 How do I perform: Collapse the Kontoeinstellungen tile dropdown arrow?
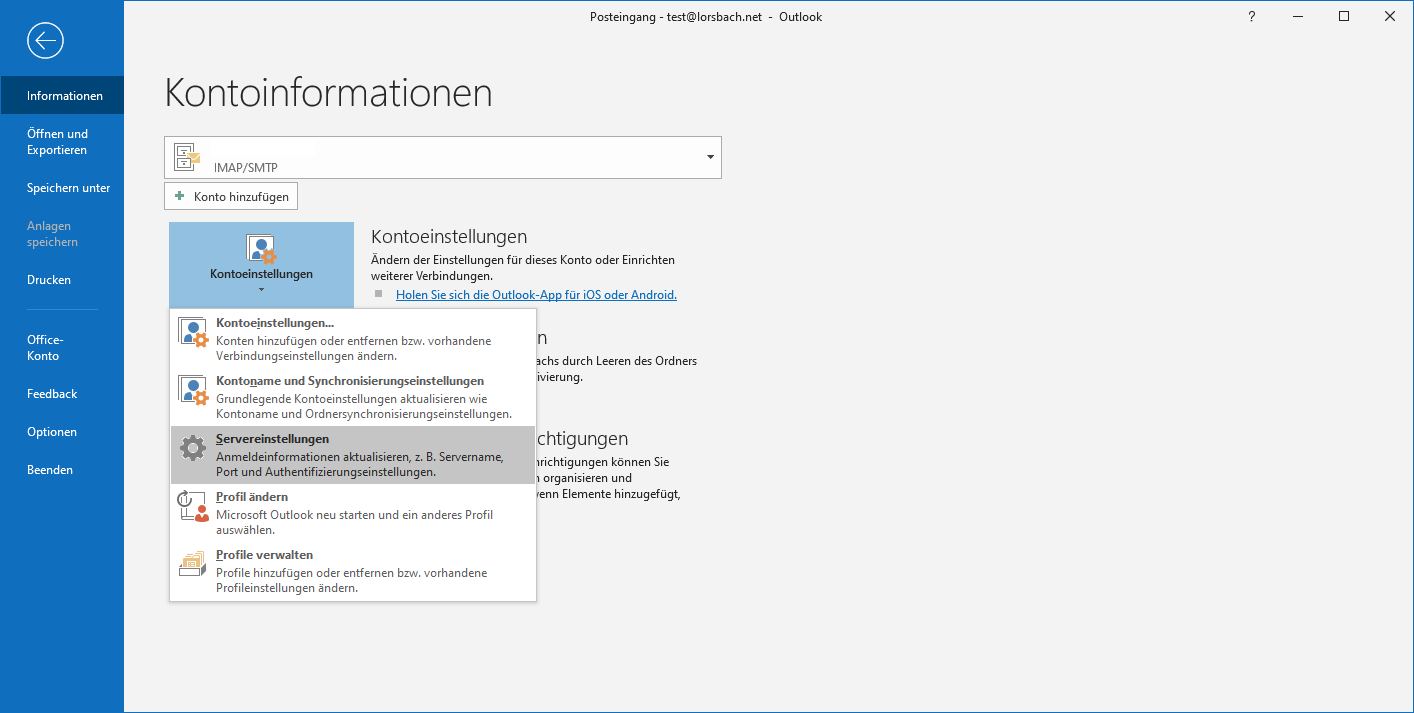click(x=261, y=290)
